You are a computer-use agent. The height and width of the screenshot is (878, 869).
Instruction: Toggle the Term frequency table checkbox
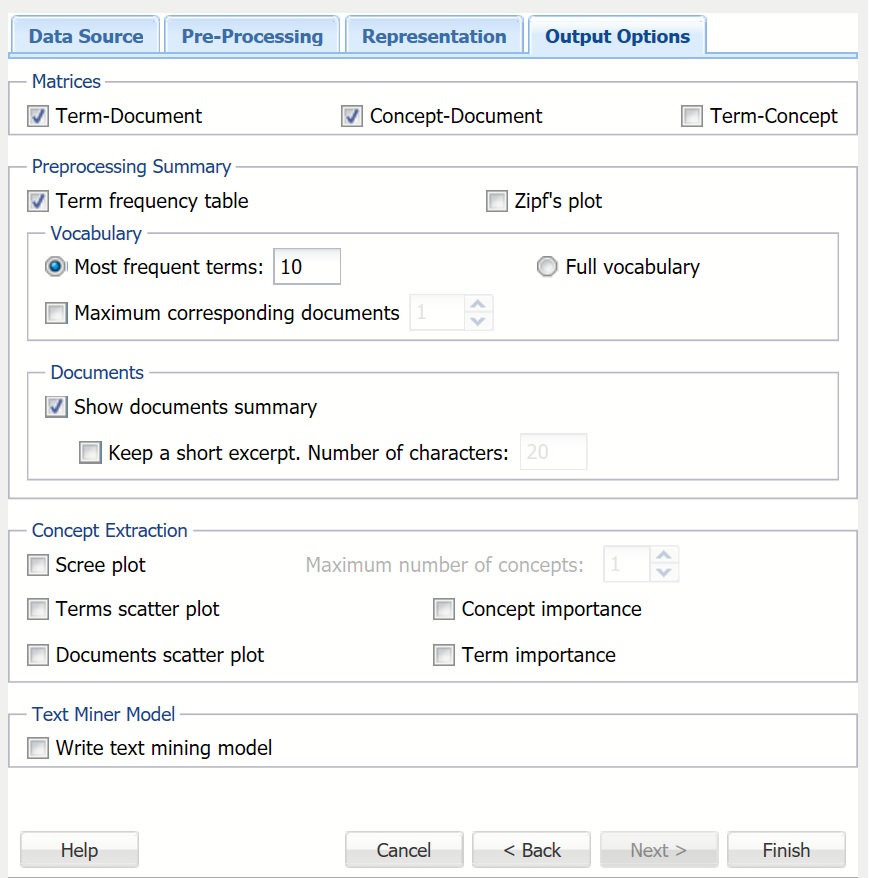click(x=38, y=201)
